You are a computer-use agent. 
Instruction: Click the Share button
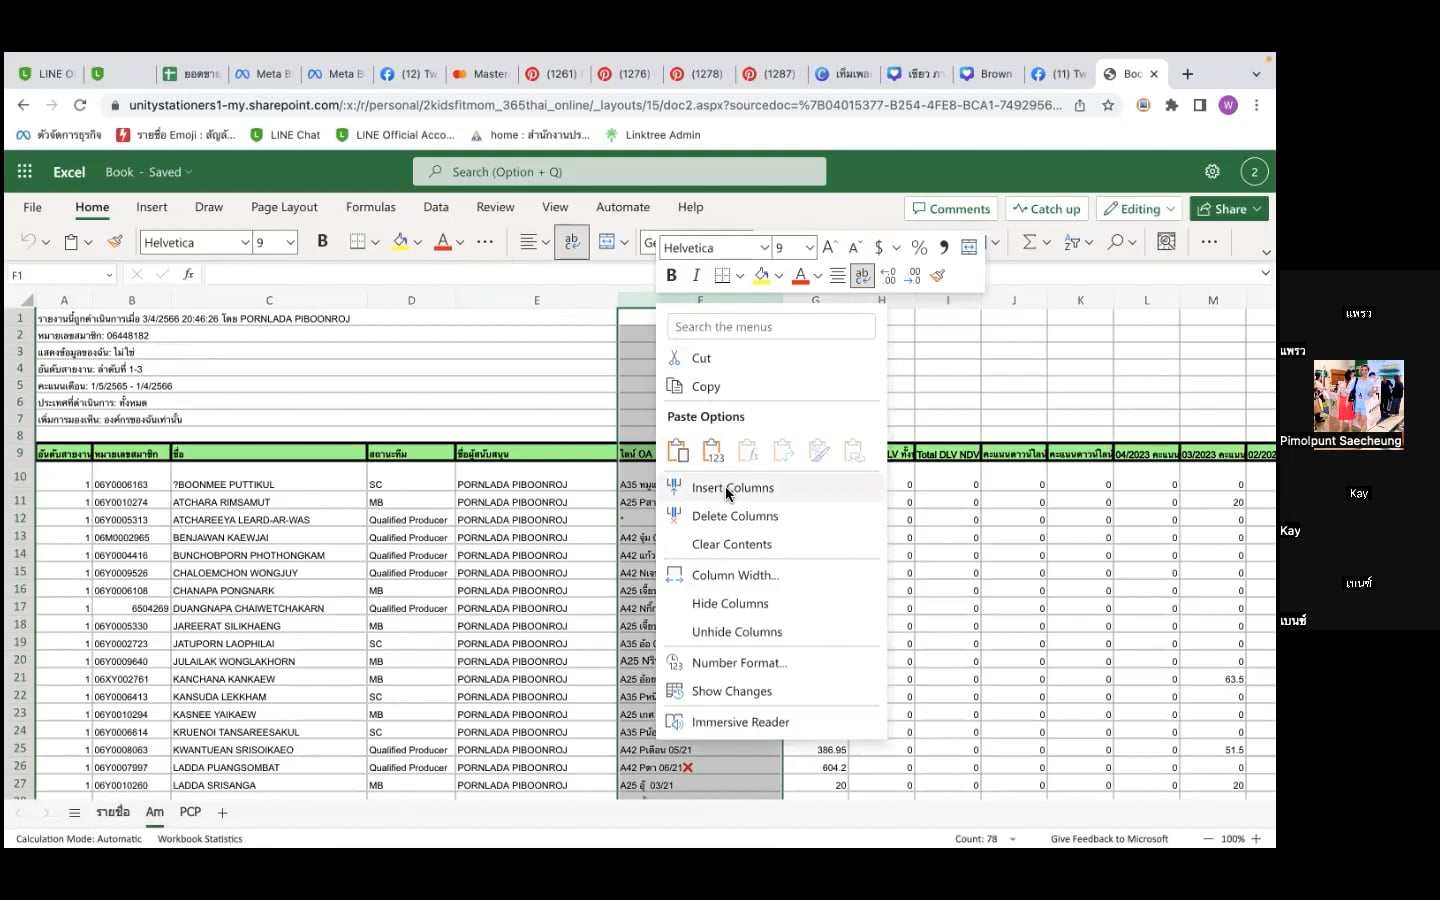(x=1229, y=209)
